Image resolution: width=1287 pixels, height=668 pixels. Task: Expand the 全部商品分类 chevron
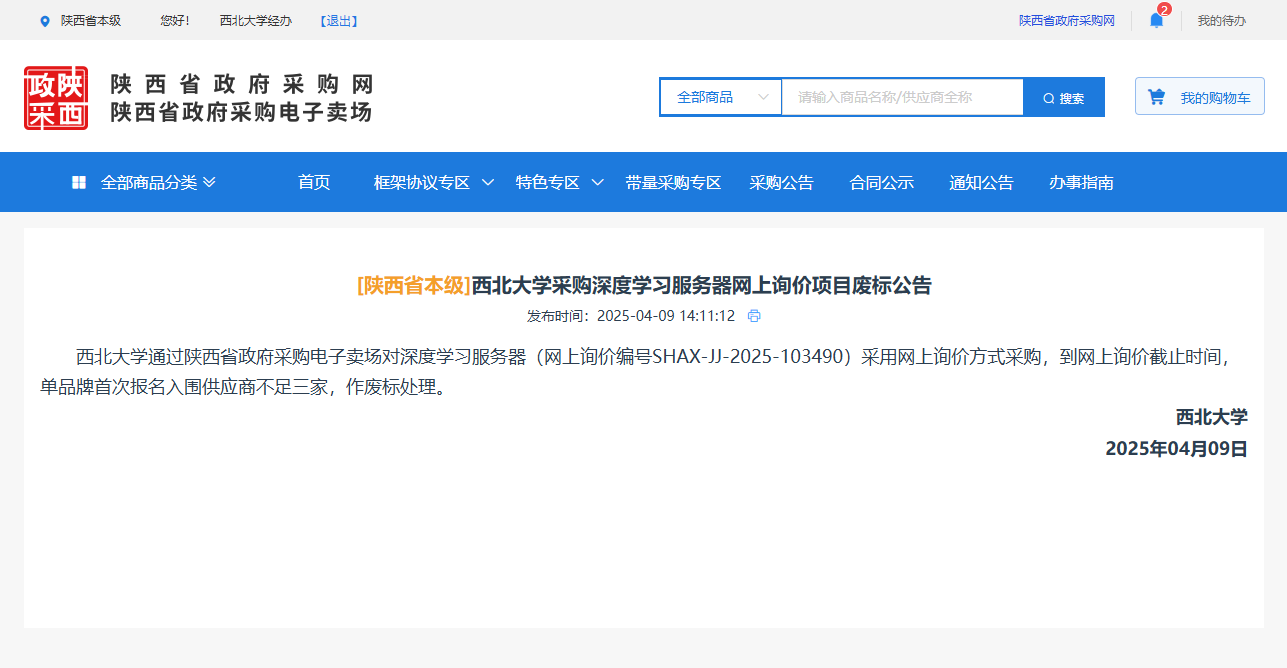209,182
